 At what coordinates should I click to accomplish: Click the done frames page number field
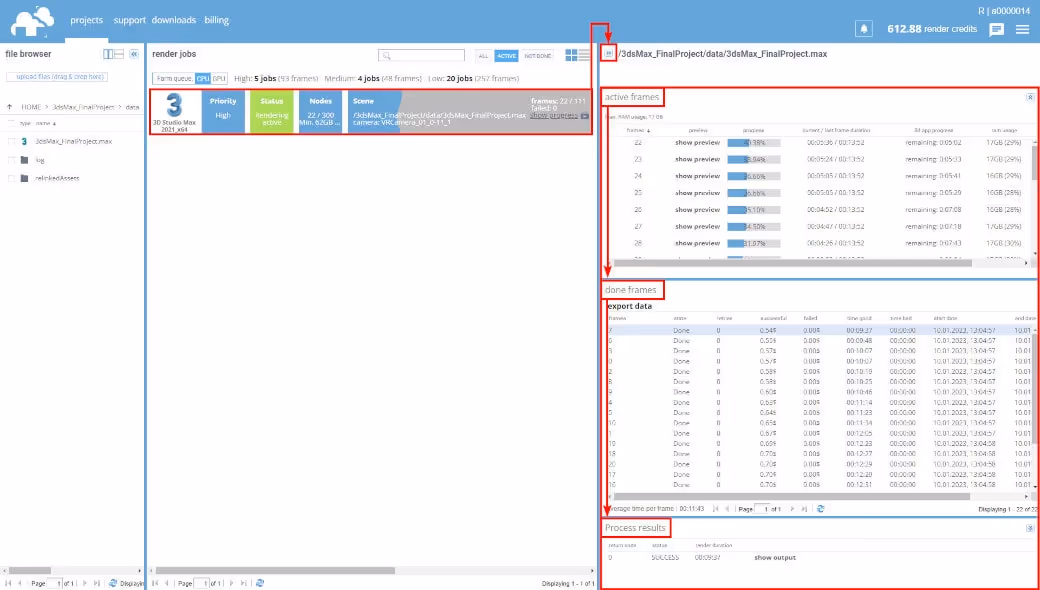click(763, 509)
